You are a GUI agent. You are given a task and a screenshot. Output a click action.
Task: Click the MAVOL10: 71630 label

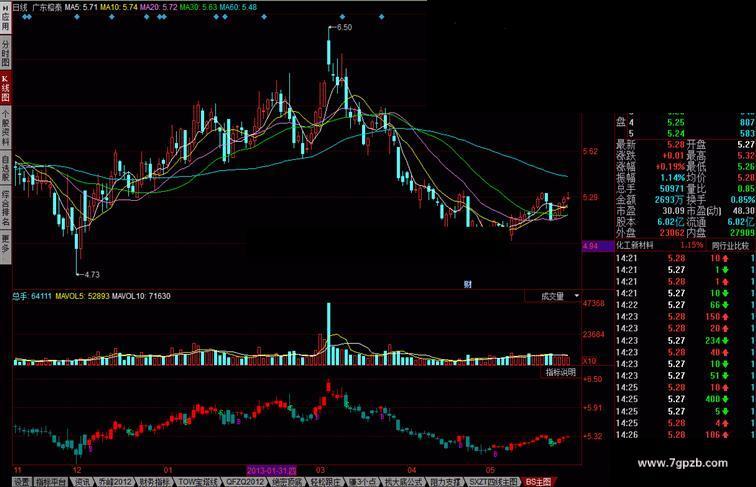point(141,296)
